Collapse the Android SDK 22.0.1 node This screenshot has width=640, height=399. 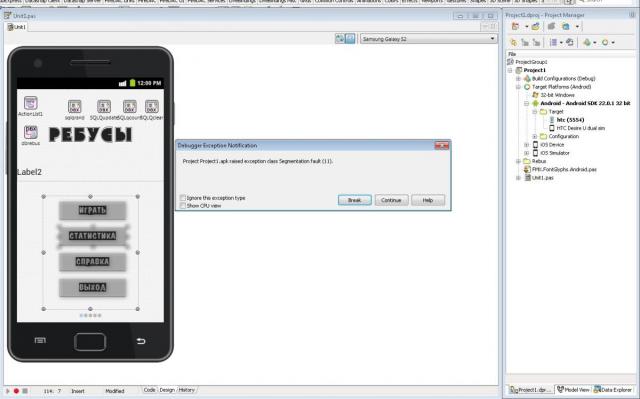click(x=527, y=103)
